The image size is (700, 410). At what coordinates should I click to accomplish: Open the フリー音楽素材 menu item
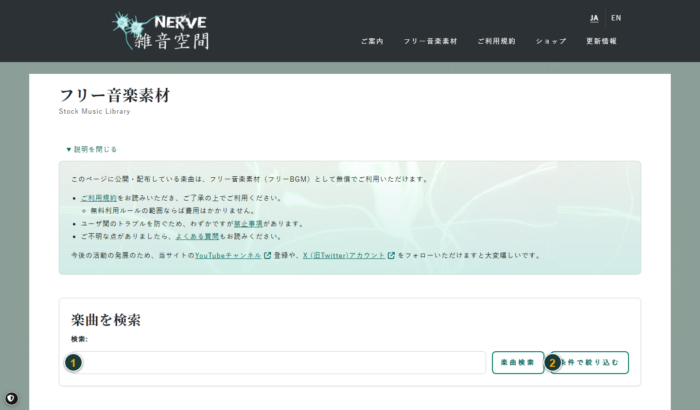point(430,41)
